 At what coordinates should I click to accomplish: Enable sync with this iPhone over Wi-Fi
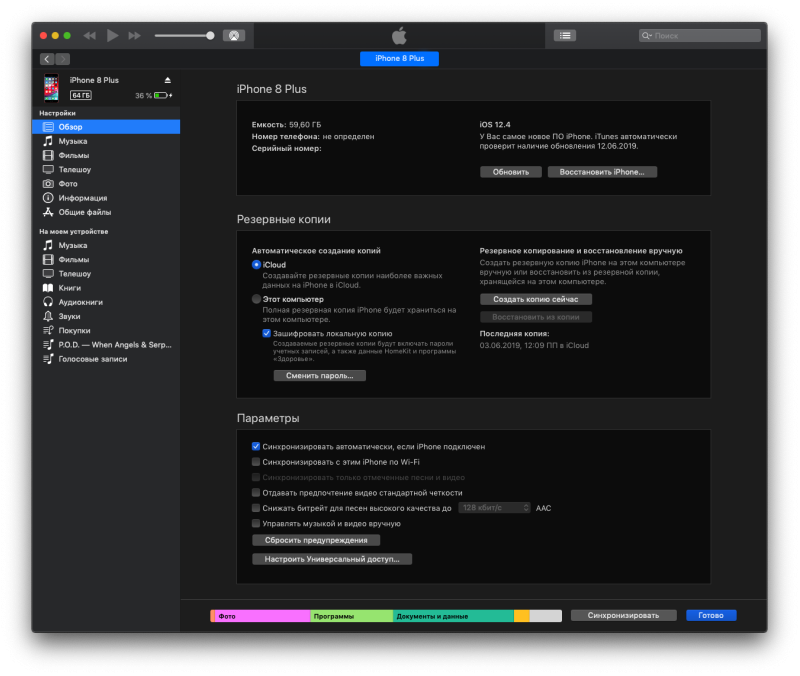(x=256, y=462)
